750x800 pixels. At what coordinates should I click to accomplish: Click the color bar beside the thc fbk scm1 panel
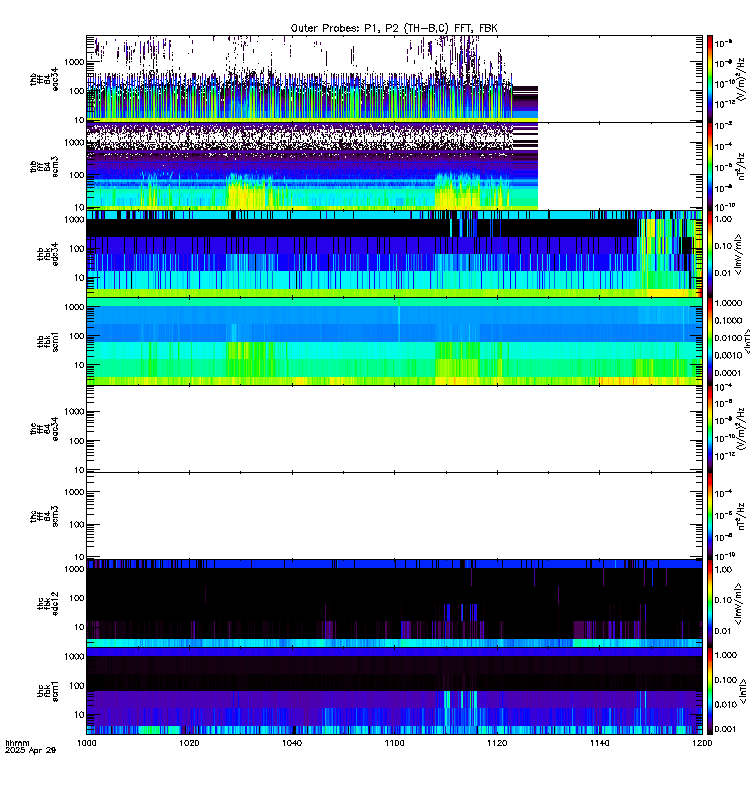(x=710, y=691)
